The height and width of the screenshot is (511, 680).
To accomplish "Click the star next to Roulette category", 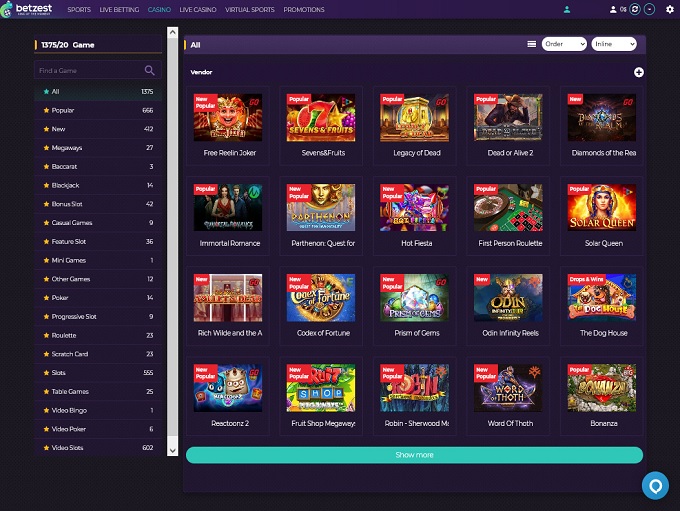I will click(46, 335).
